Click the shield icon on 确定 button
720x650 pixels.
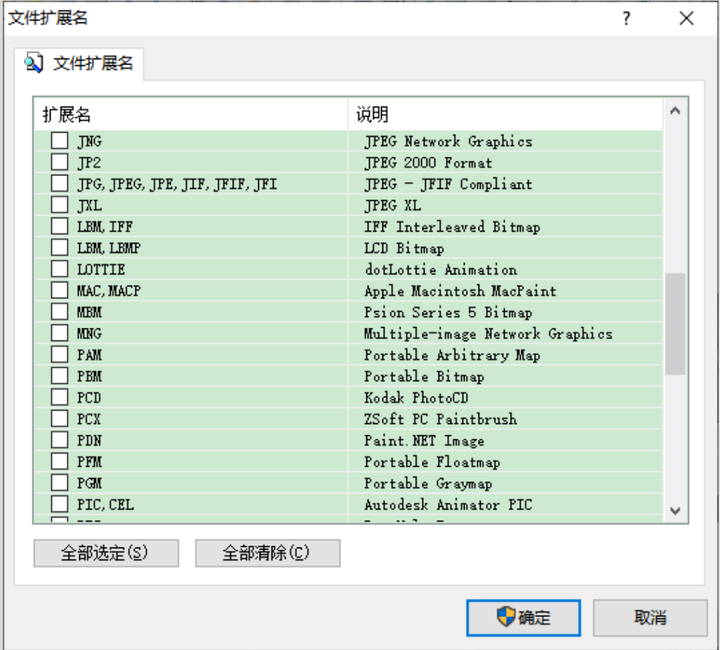coord(506,616)
